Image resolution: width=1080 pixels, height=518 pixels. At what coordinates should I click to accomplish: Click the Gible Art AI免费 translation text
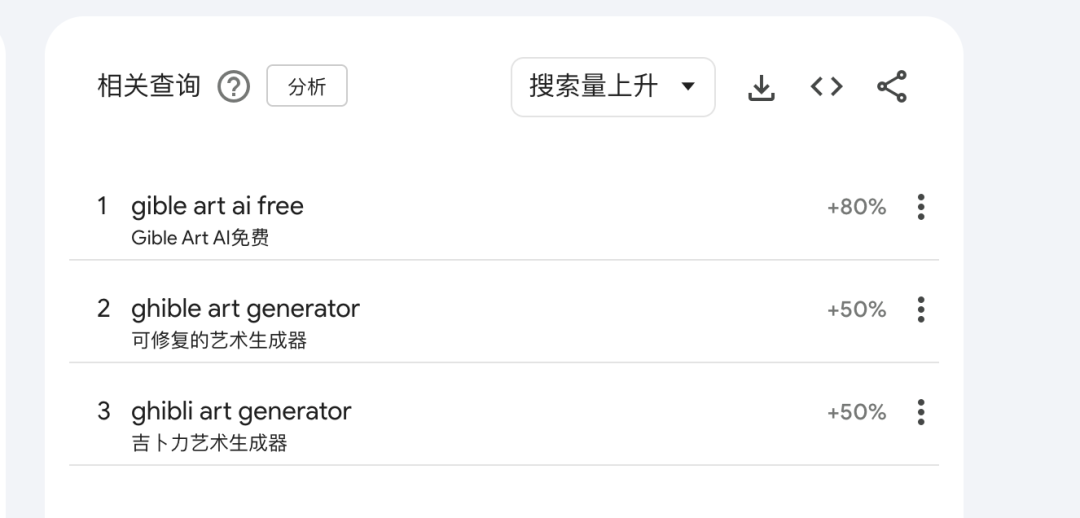(x=200, y=238)
